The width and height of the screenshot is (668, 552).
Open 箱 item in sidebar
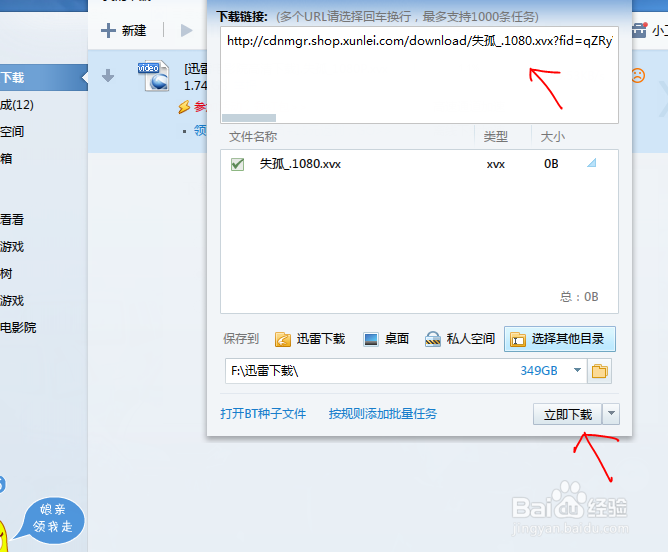[x=6, y=159]
